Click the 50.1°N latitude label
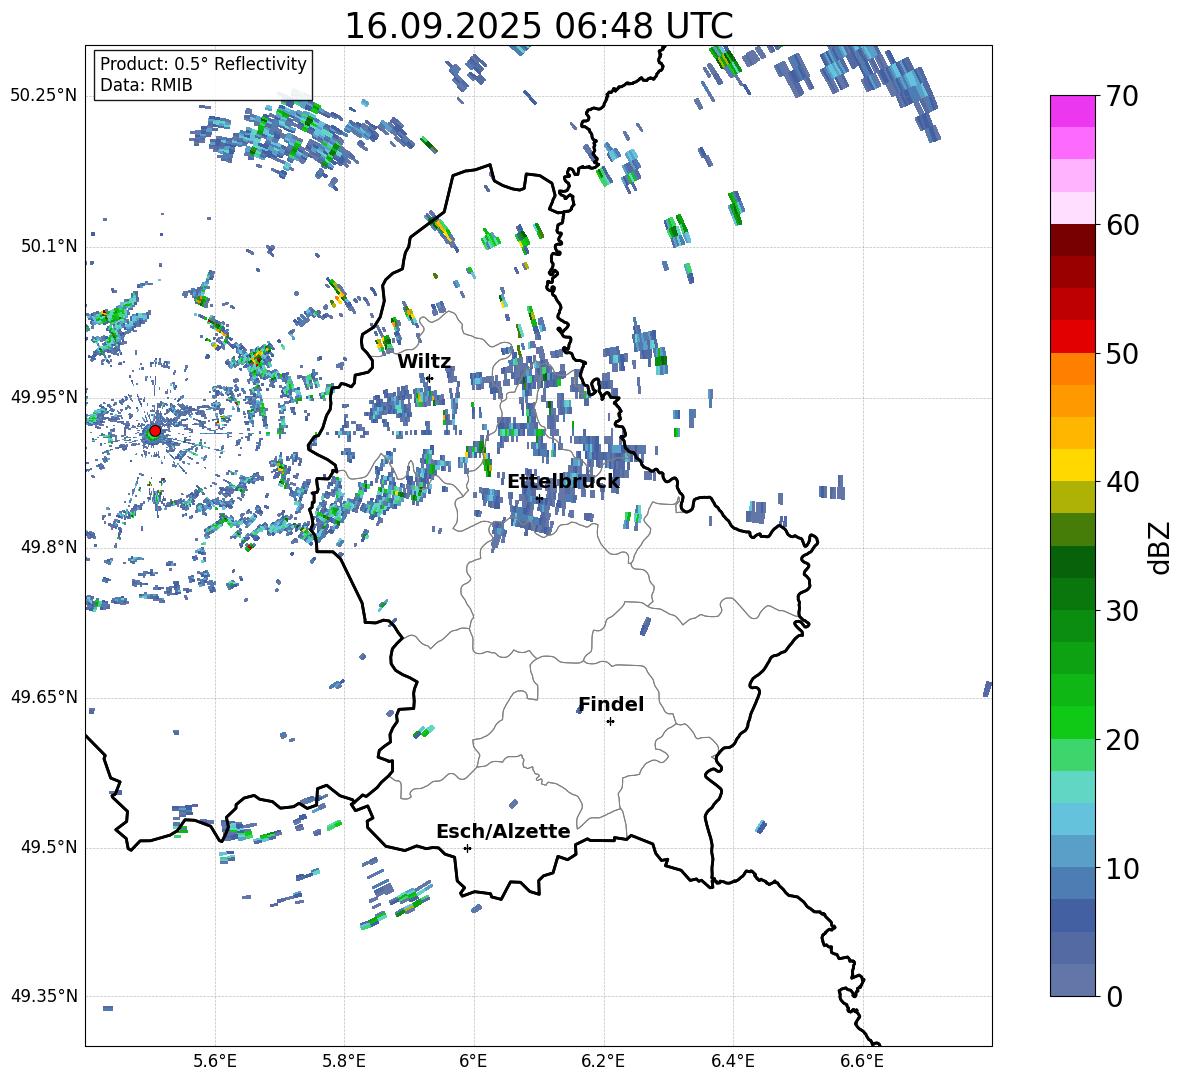 49,246
